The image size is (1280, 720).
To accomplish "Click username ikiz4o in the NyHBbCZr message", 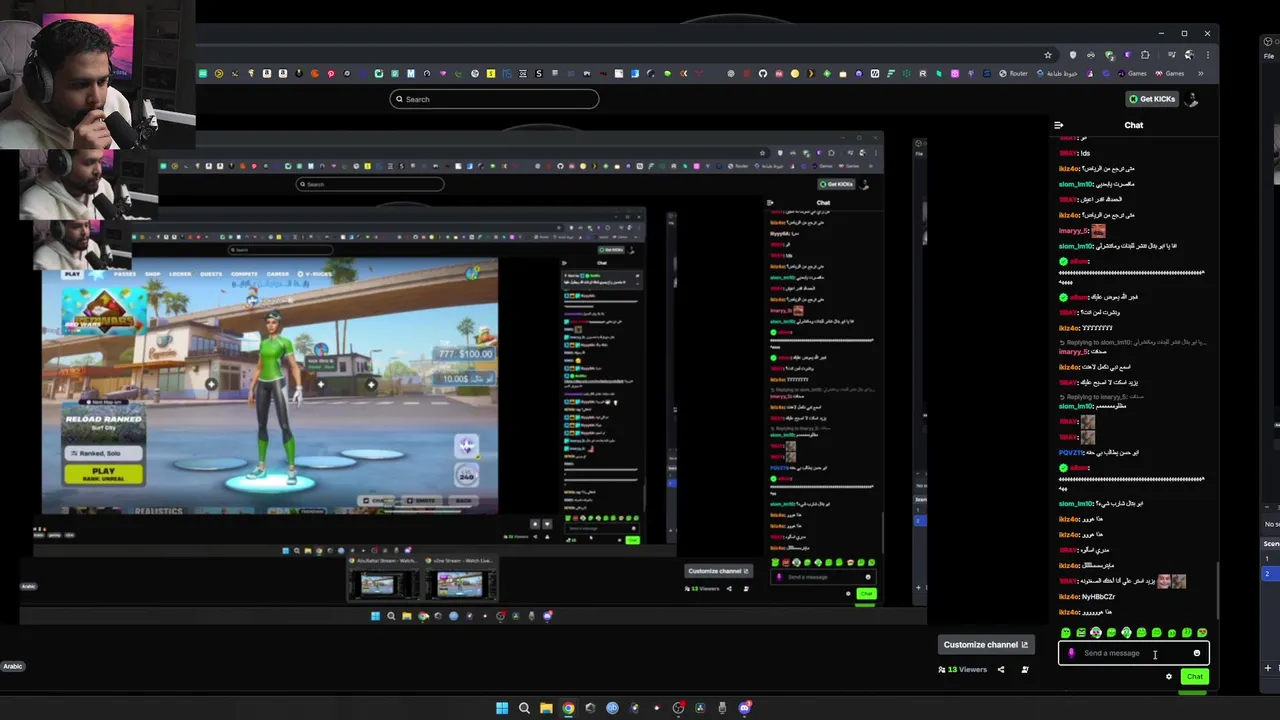I will [x=1068, y=597].
